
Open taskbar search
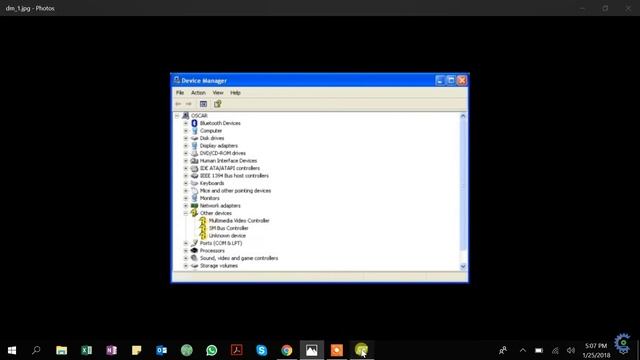click(x=36, y=350)
